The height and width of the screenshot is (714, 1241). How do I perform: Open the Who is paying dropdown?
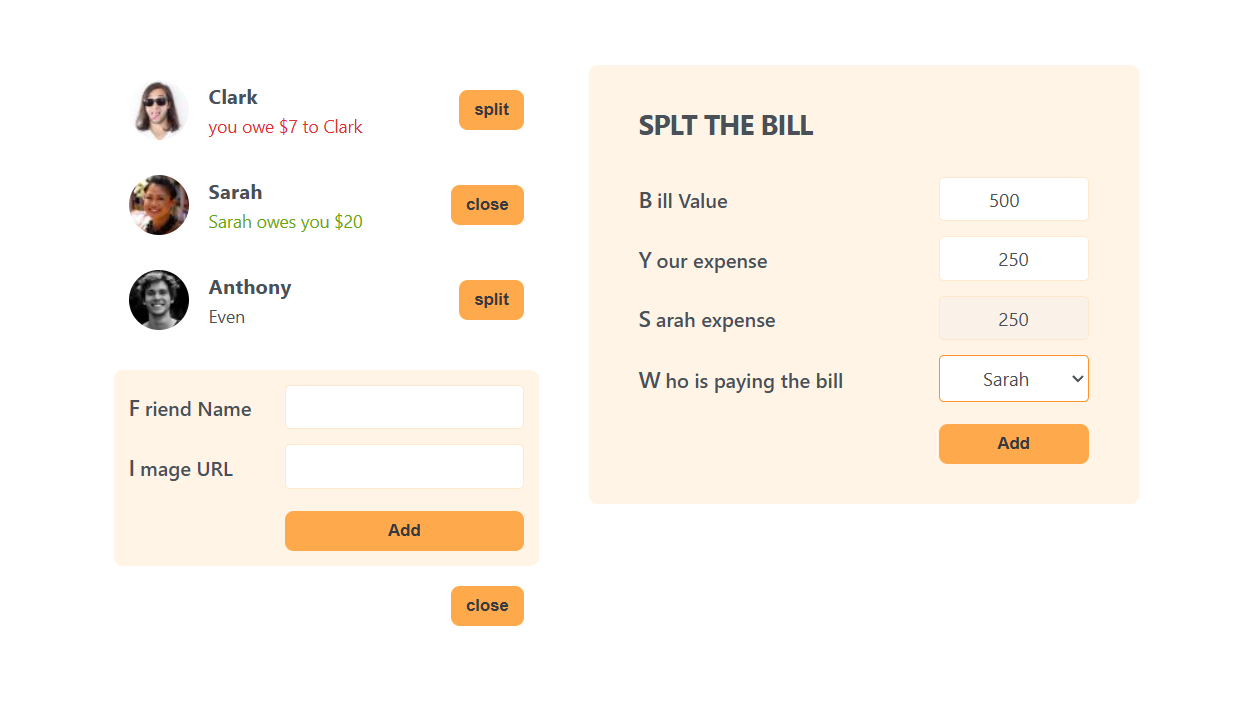pos(1013,379)
